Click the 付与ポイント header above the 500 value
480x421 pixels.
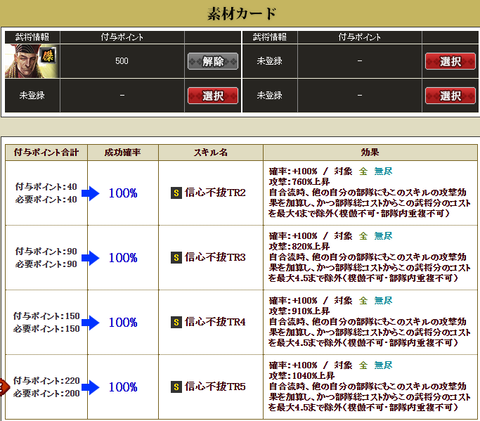122,37
